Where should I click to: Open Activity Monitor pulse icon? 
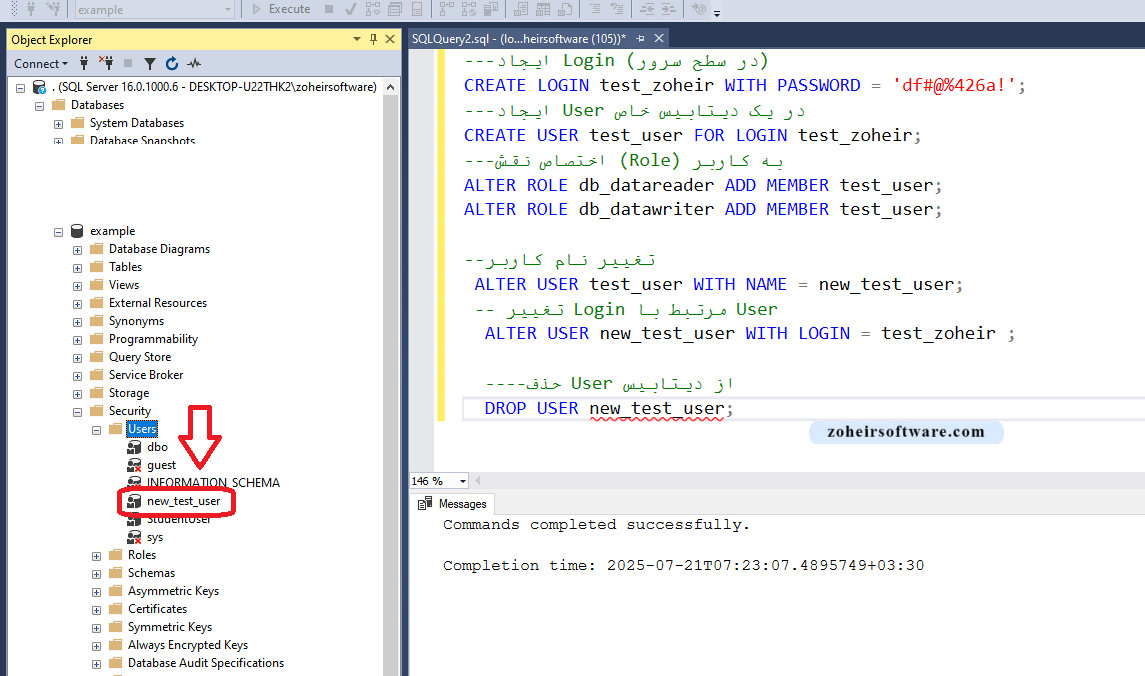[194, 64]
